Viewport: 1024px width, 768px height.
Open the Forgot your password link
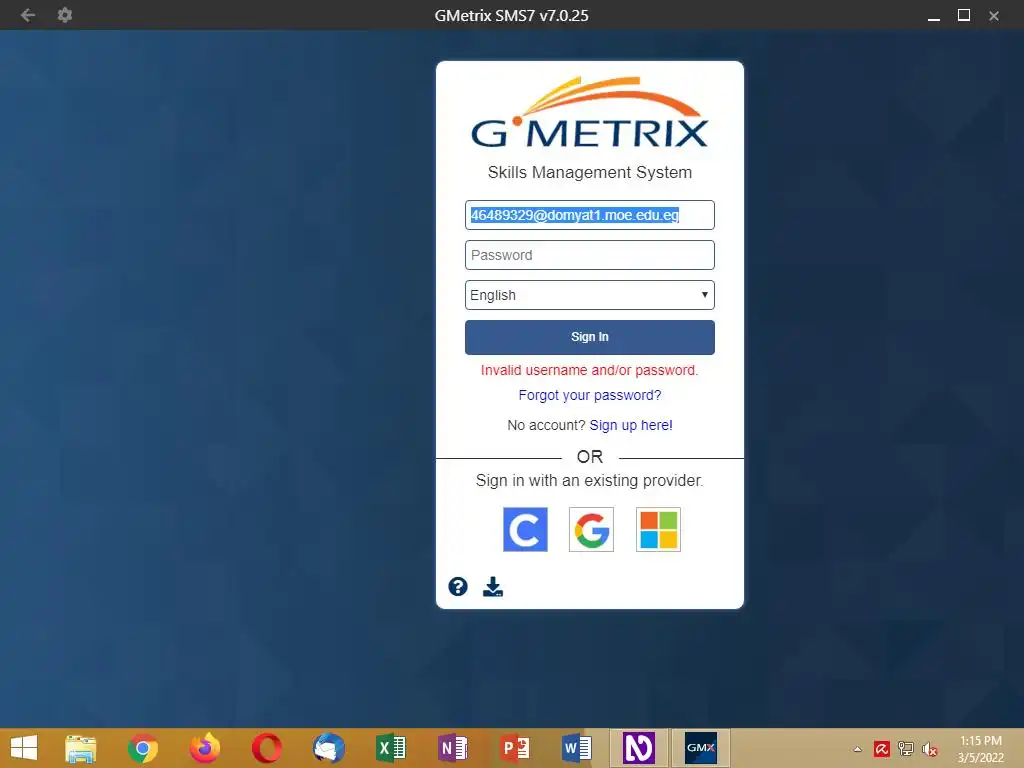(590, 395)
